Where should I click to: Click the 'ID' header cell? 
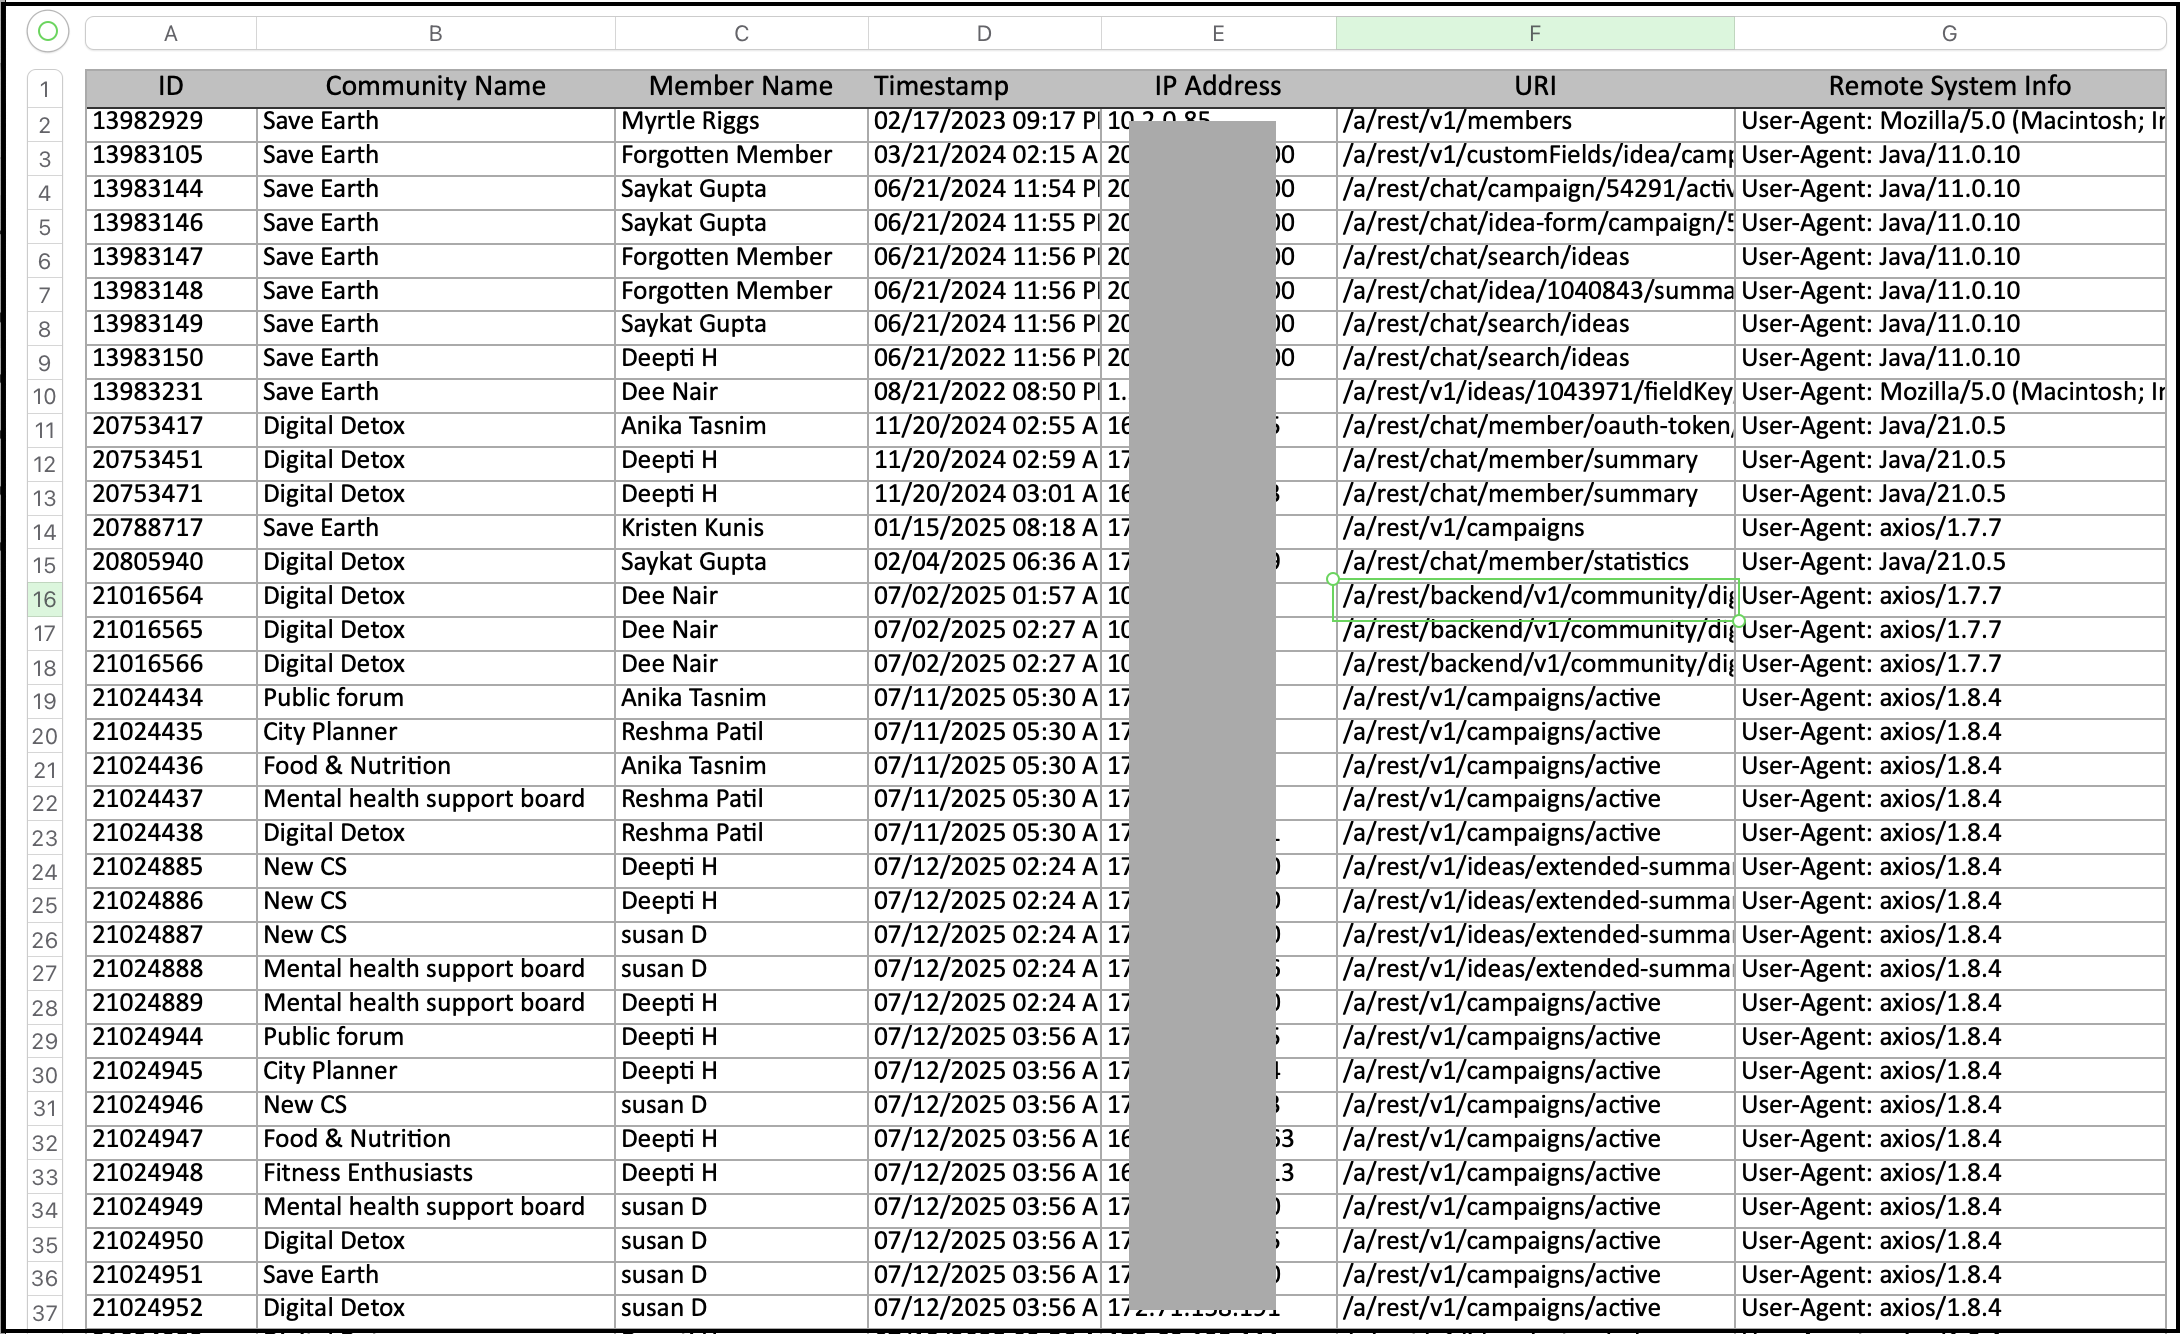(x=171, y=87)
